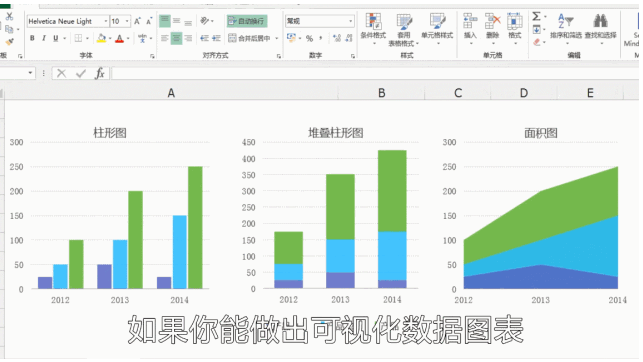
Task: Open the fill color dropdown arrow
Action: pyautogui.click(x=110, y=38)
